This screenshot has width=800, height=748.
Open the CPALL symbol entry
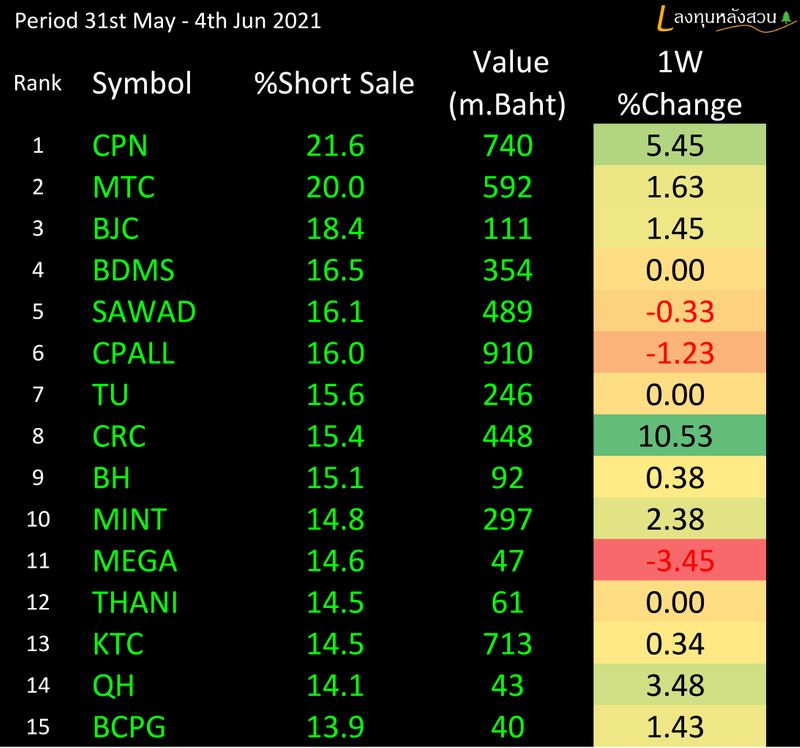(133, 353)
